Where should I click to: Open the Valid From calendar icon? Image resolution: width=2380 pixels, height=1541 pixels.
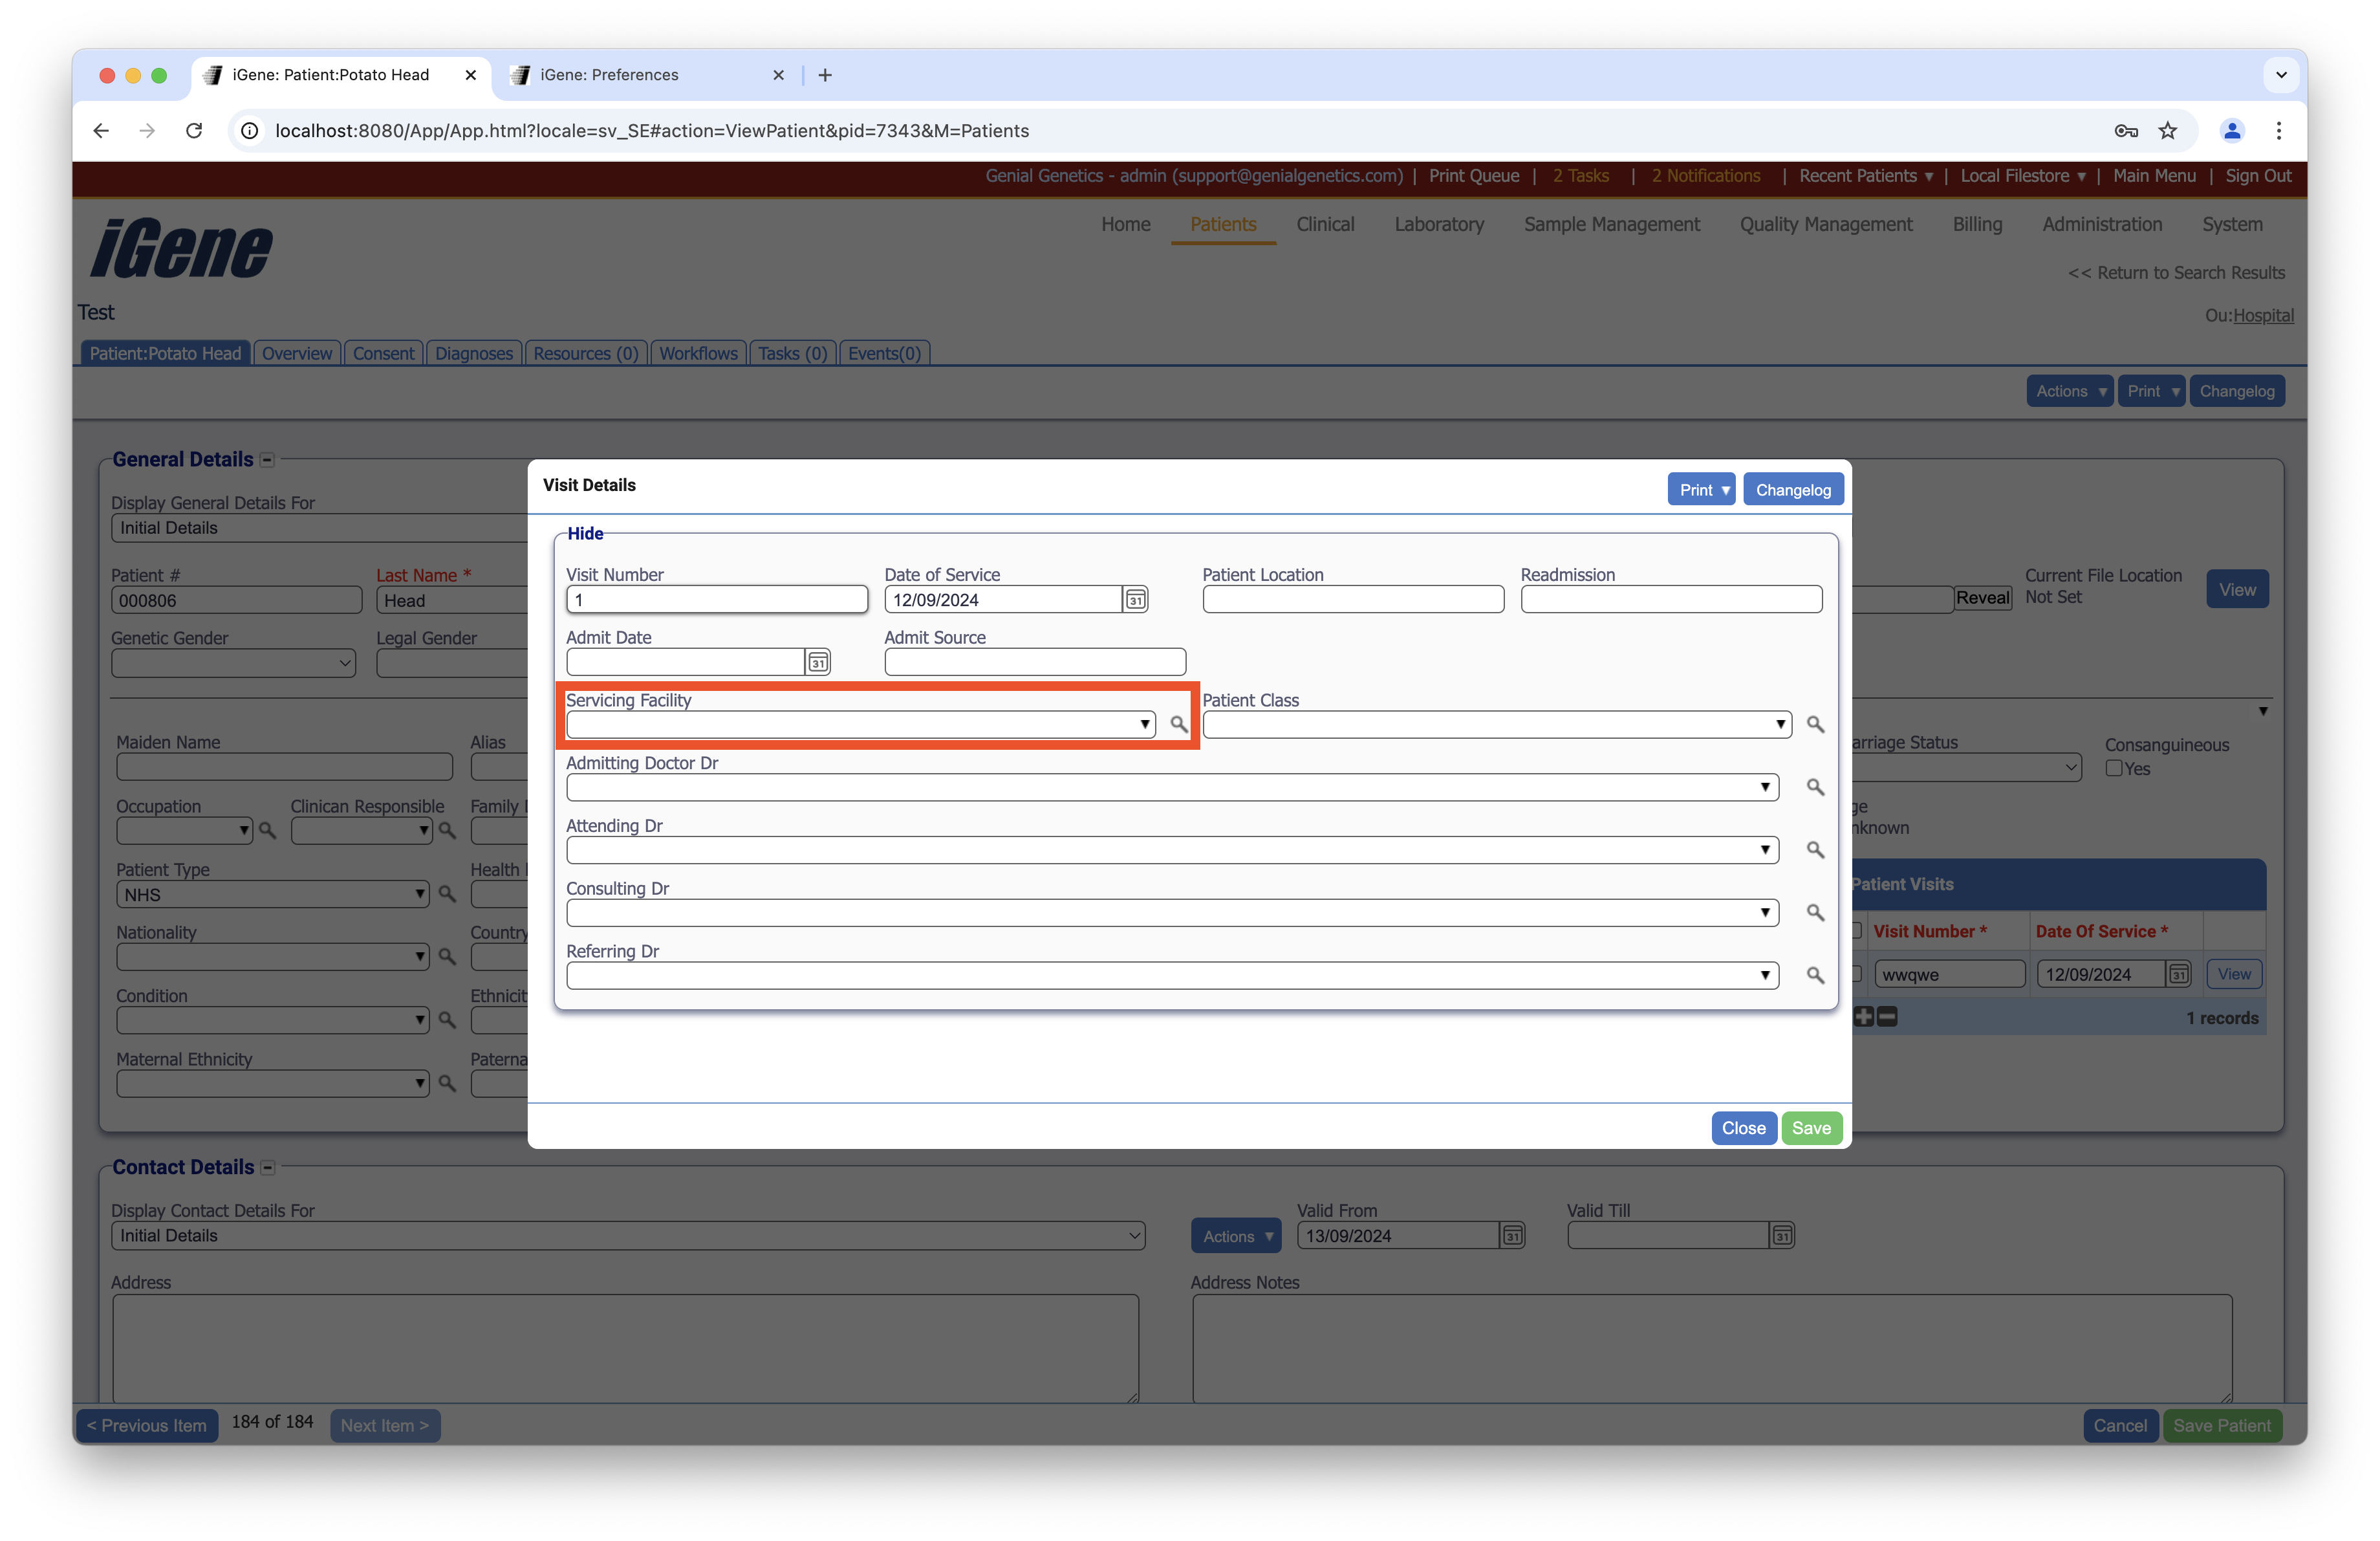(1513, 1236)
